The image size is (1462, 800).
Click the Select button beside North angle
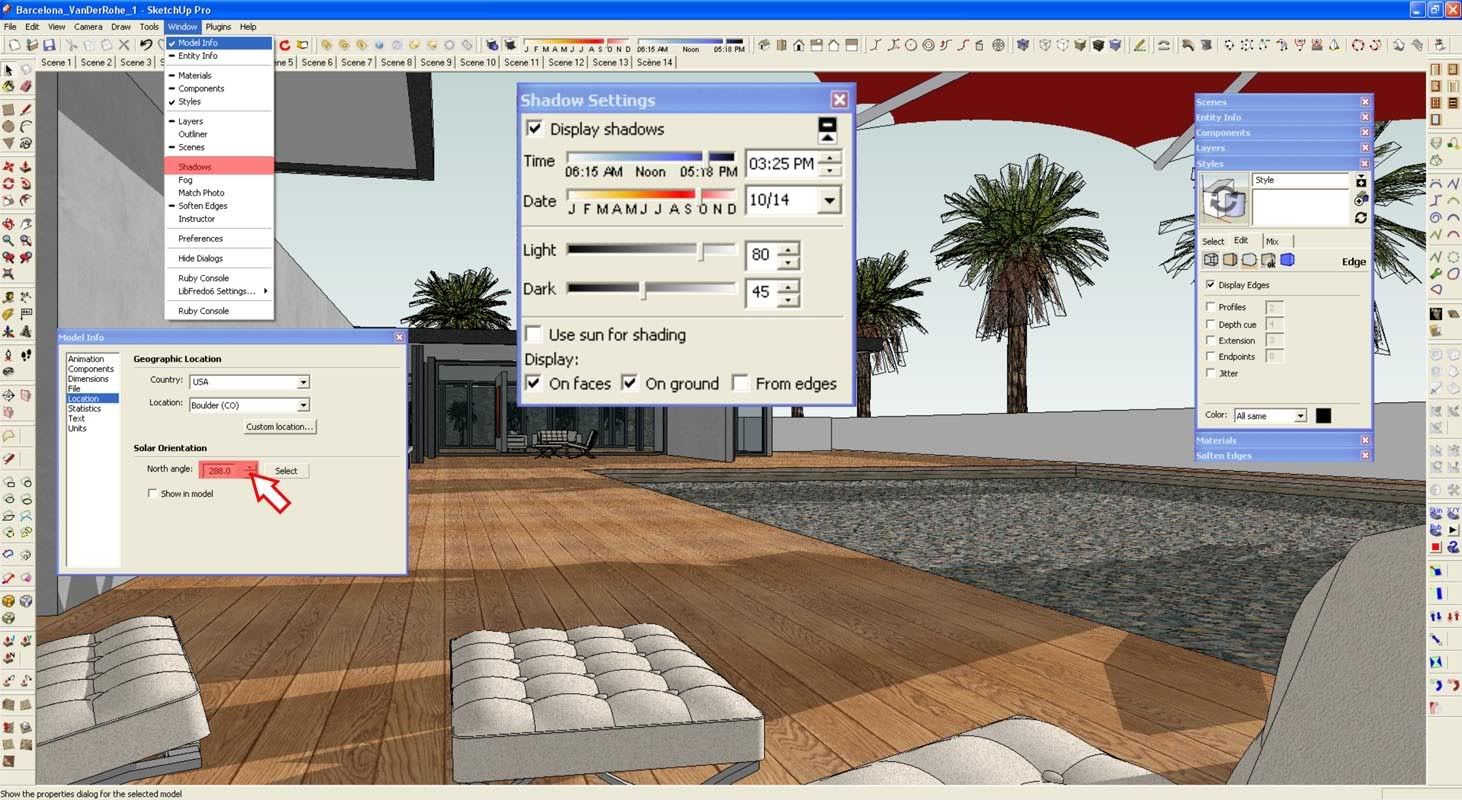tap(286, 470)
